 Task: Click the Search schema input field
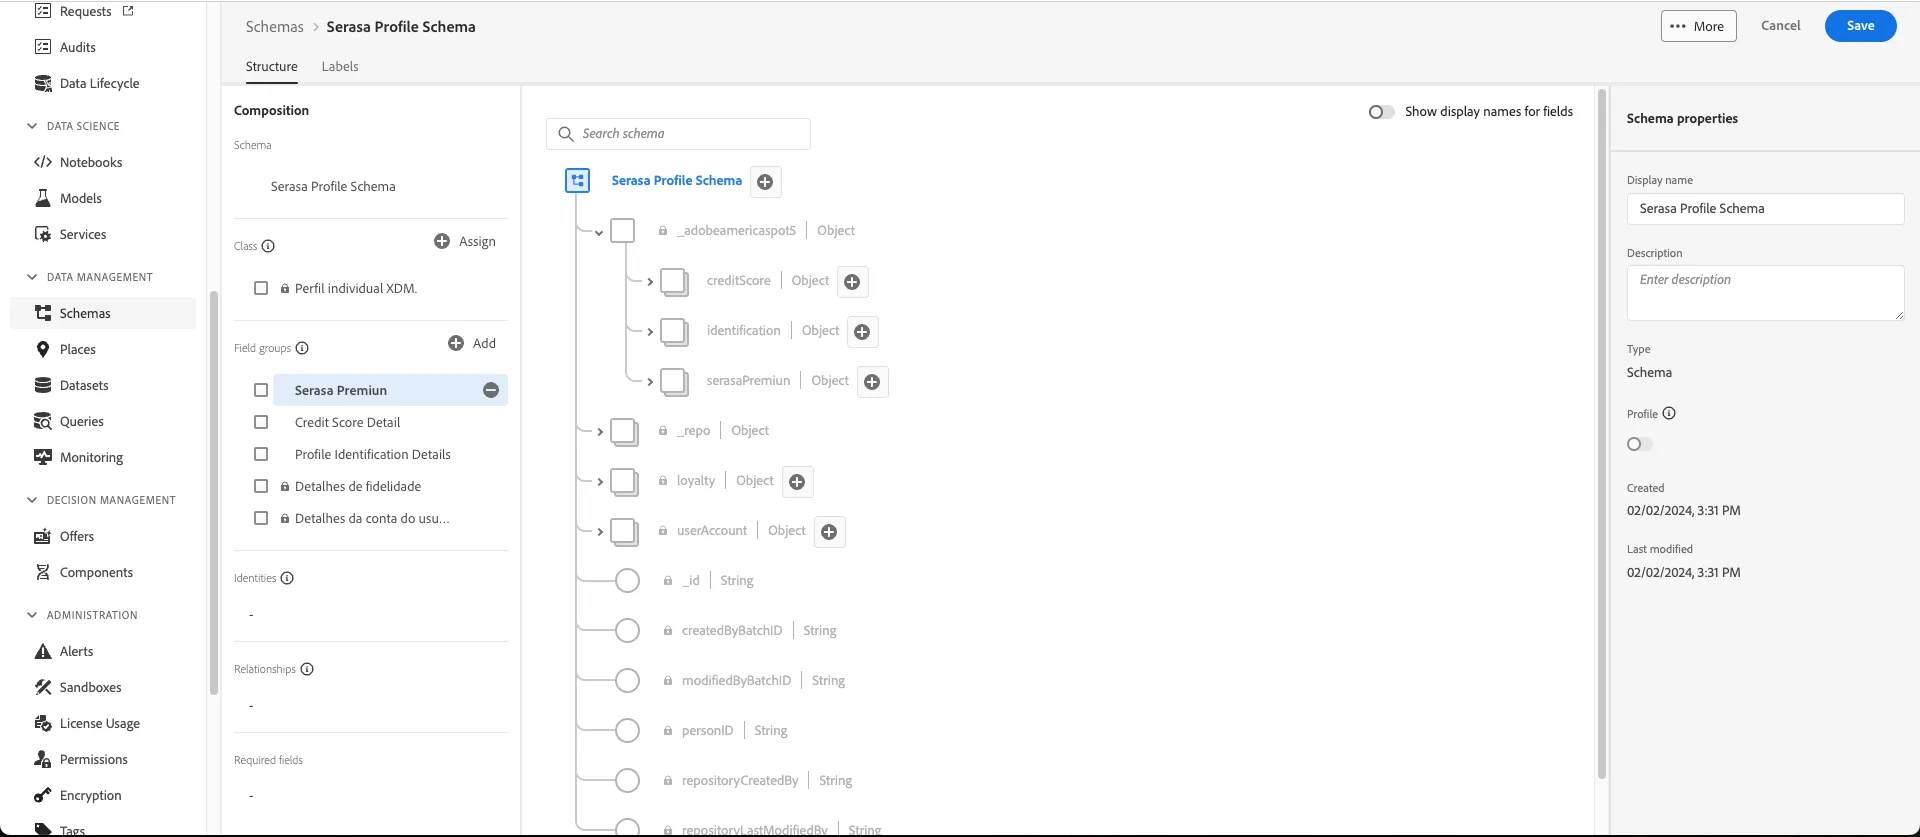678,134
